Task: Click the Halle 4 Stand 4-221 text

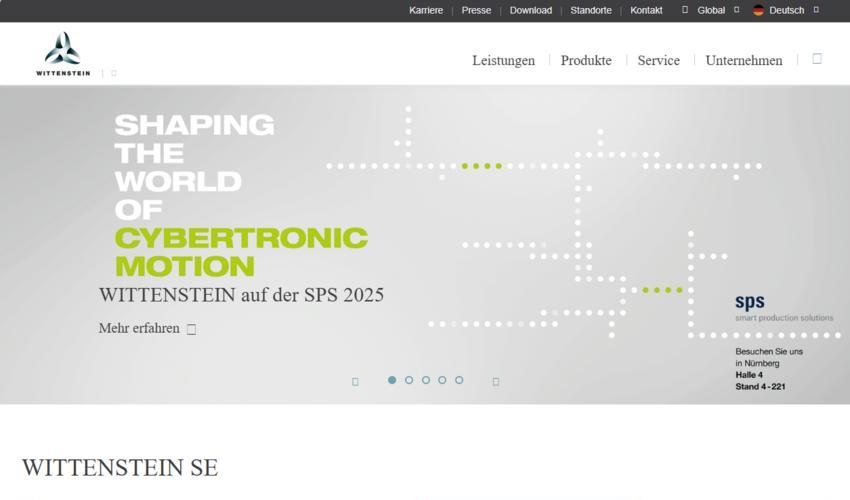Action: pyautogui.click(x=760, y=381)
